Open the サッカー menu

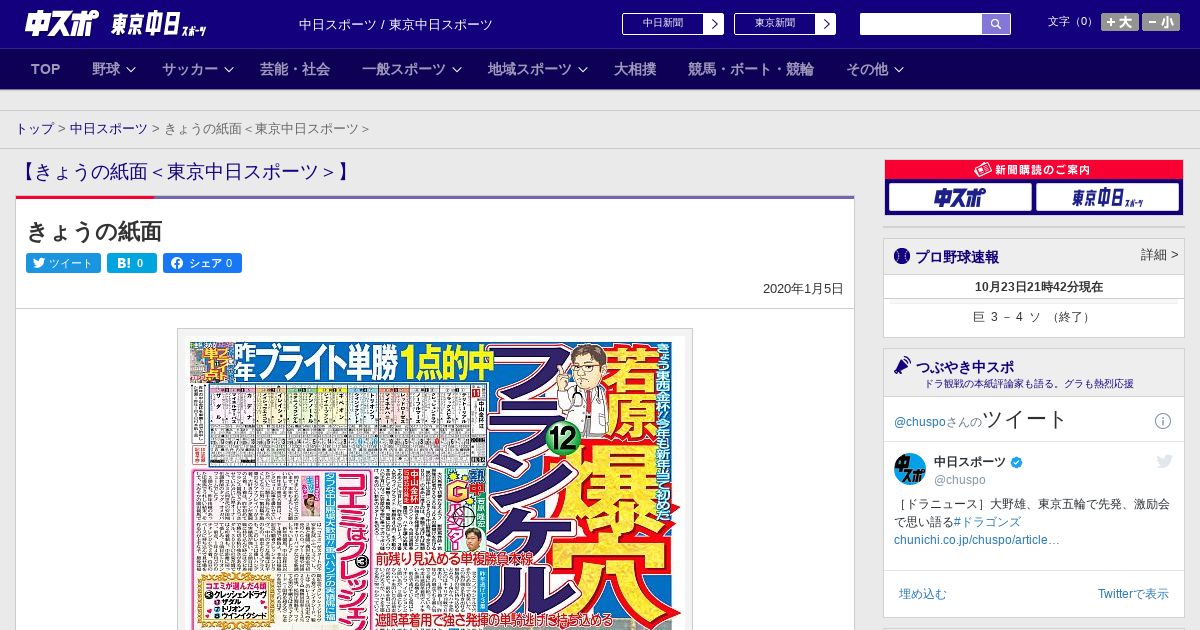tap(190, 69)
